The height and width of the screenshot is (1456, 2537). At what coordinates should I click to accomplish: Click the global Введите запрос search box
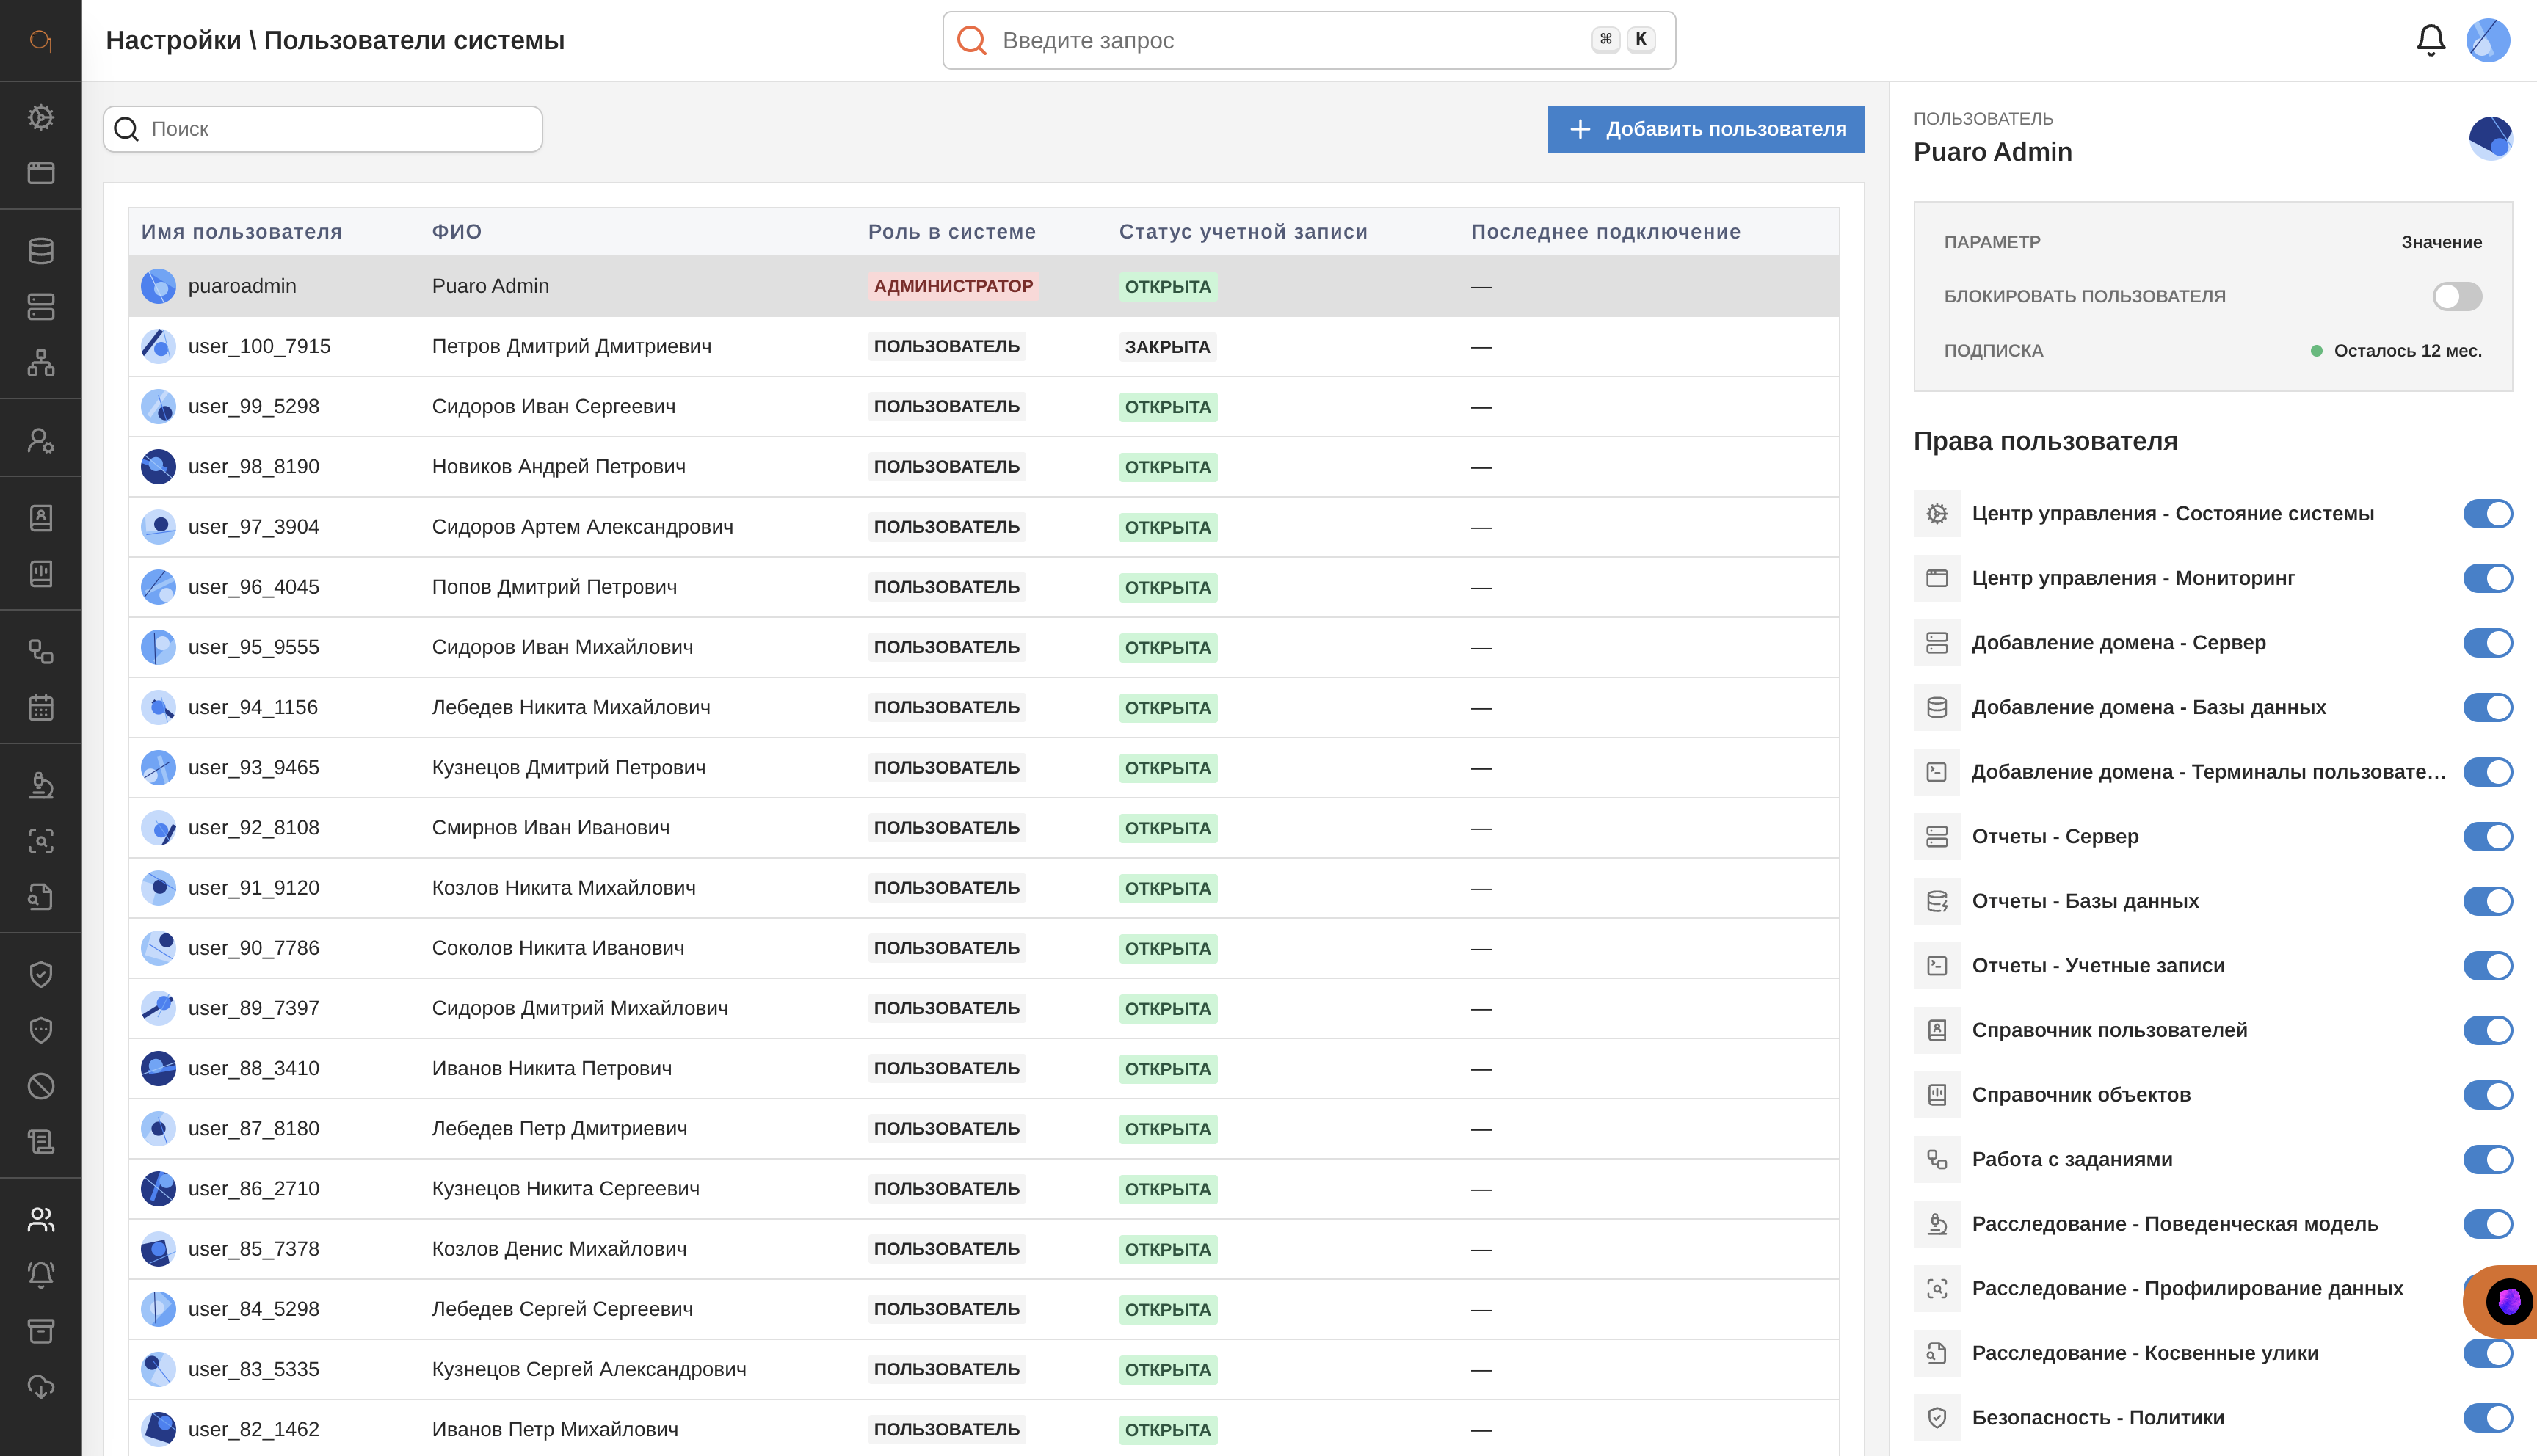tap(1290, 40)
